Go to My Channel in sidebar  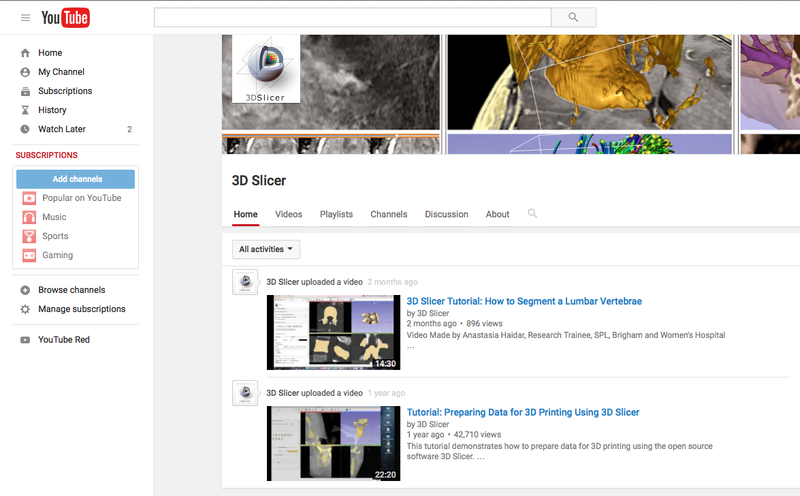(61, 72)
